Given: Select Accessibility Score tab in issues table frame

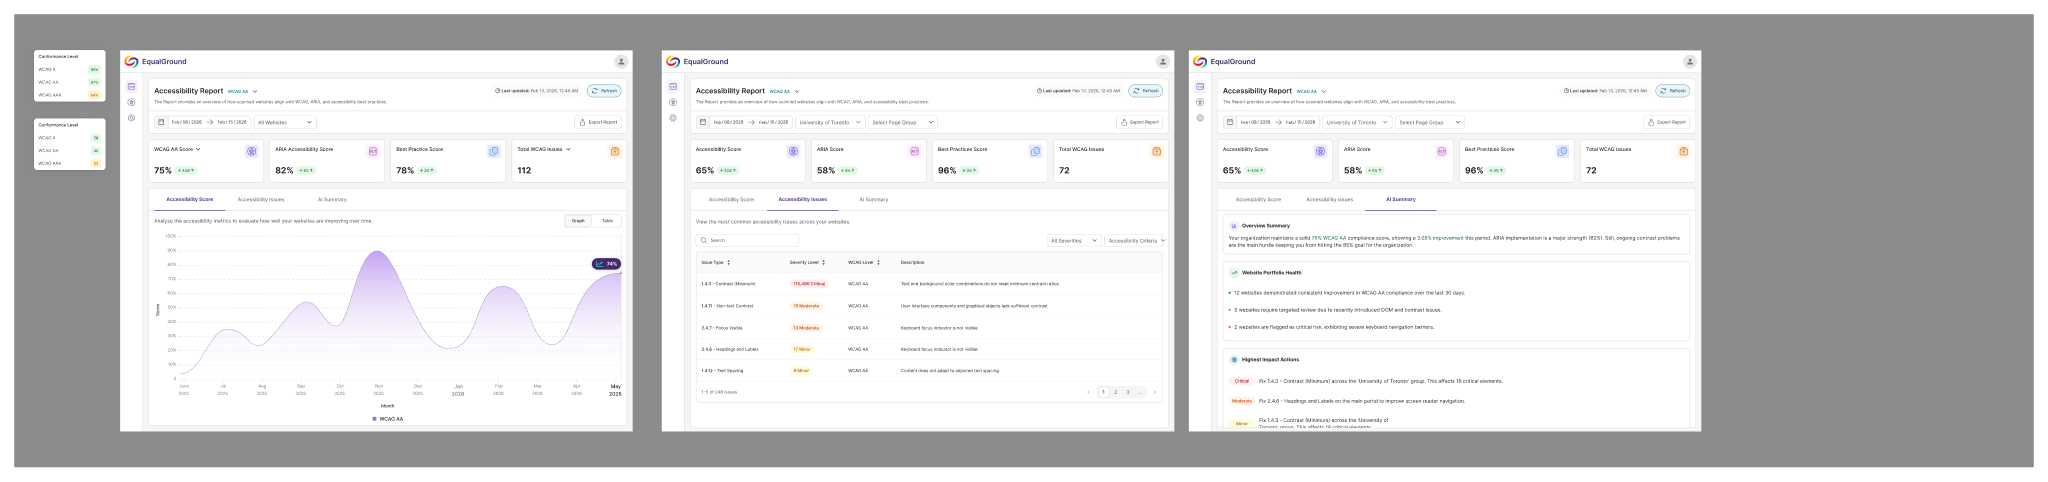Looking at the screenshot, I should [x=731, y=199].
